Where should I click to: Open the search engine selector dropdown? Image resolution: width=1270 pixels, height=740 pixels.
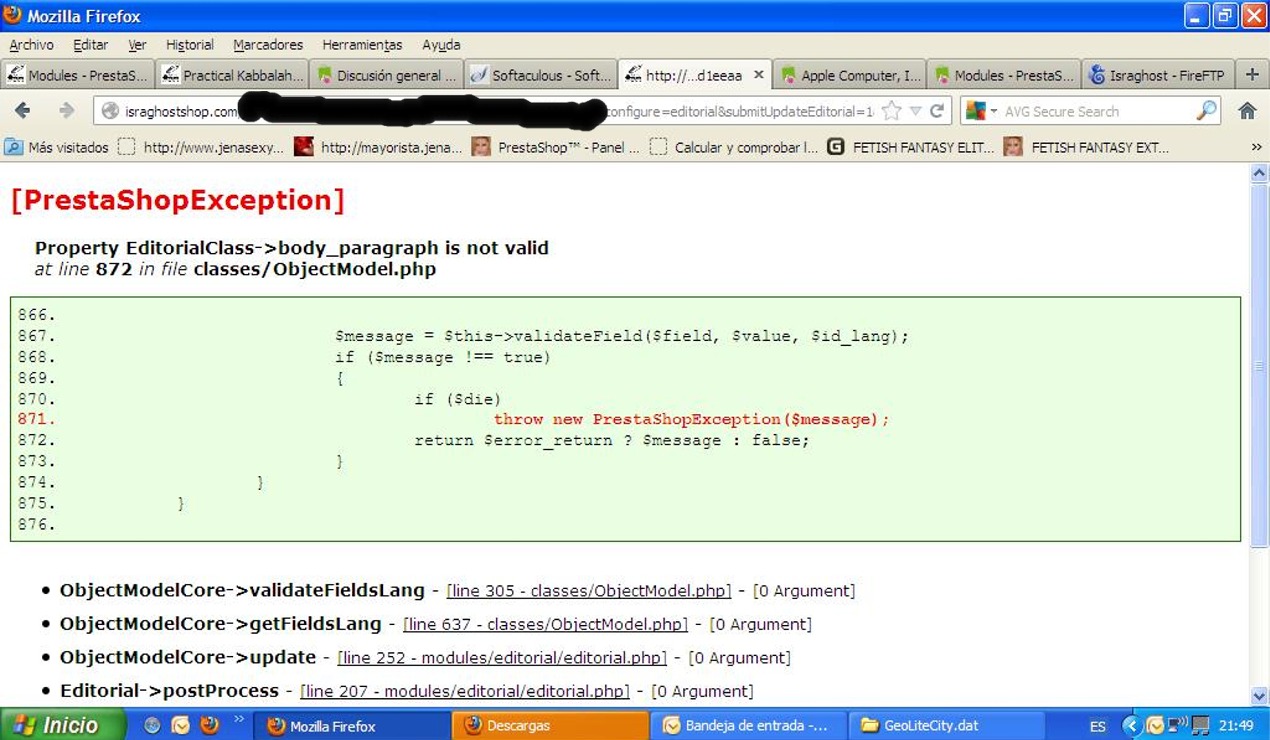point(981,111)
